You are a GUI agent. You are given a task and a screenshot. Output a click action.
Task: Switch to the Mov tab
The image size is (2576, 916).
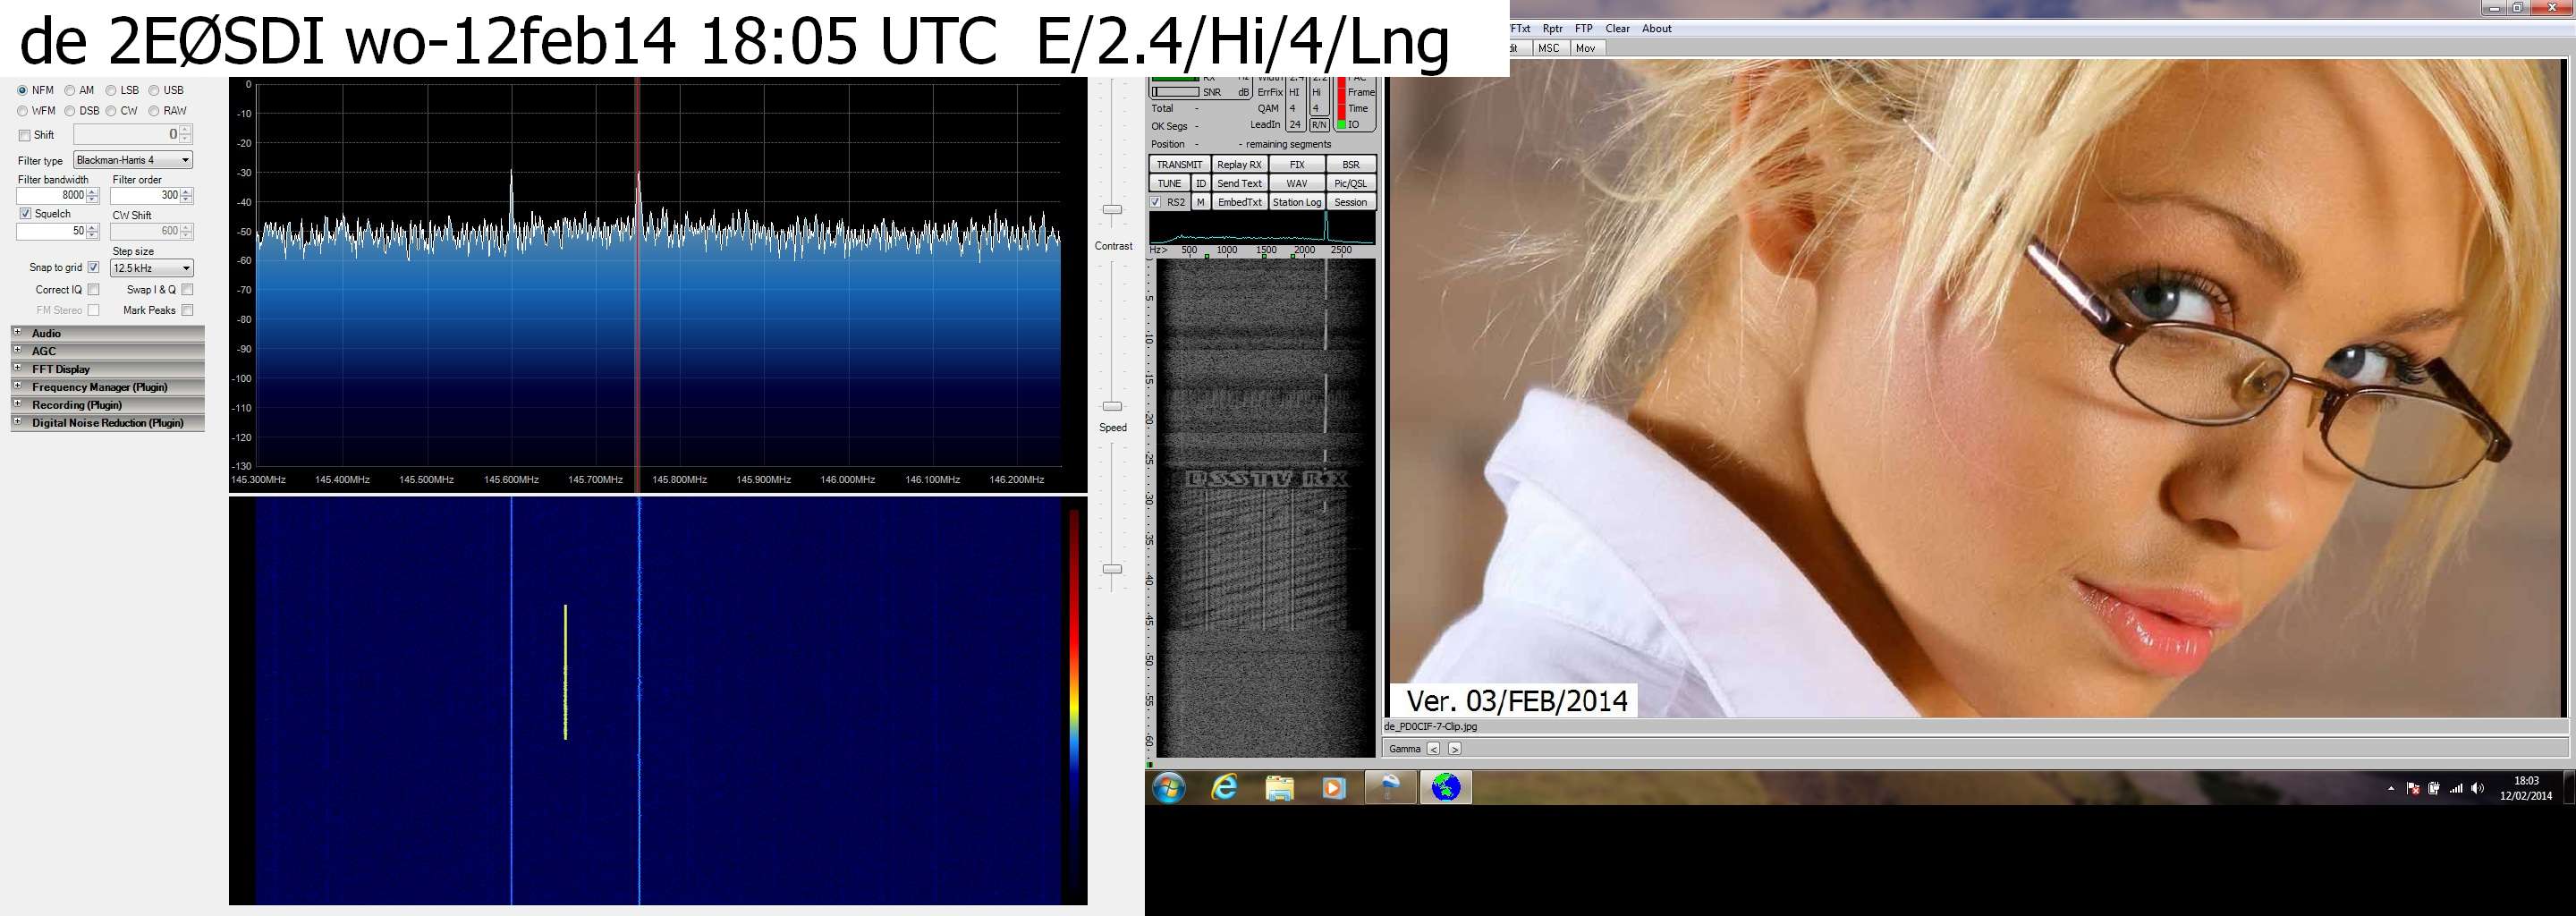point(1586,48)
